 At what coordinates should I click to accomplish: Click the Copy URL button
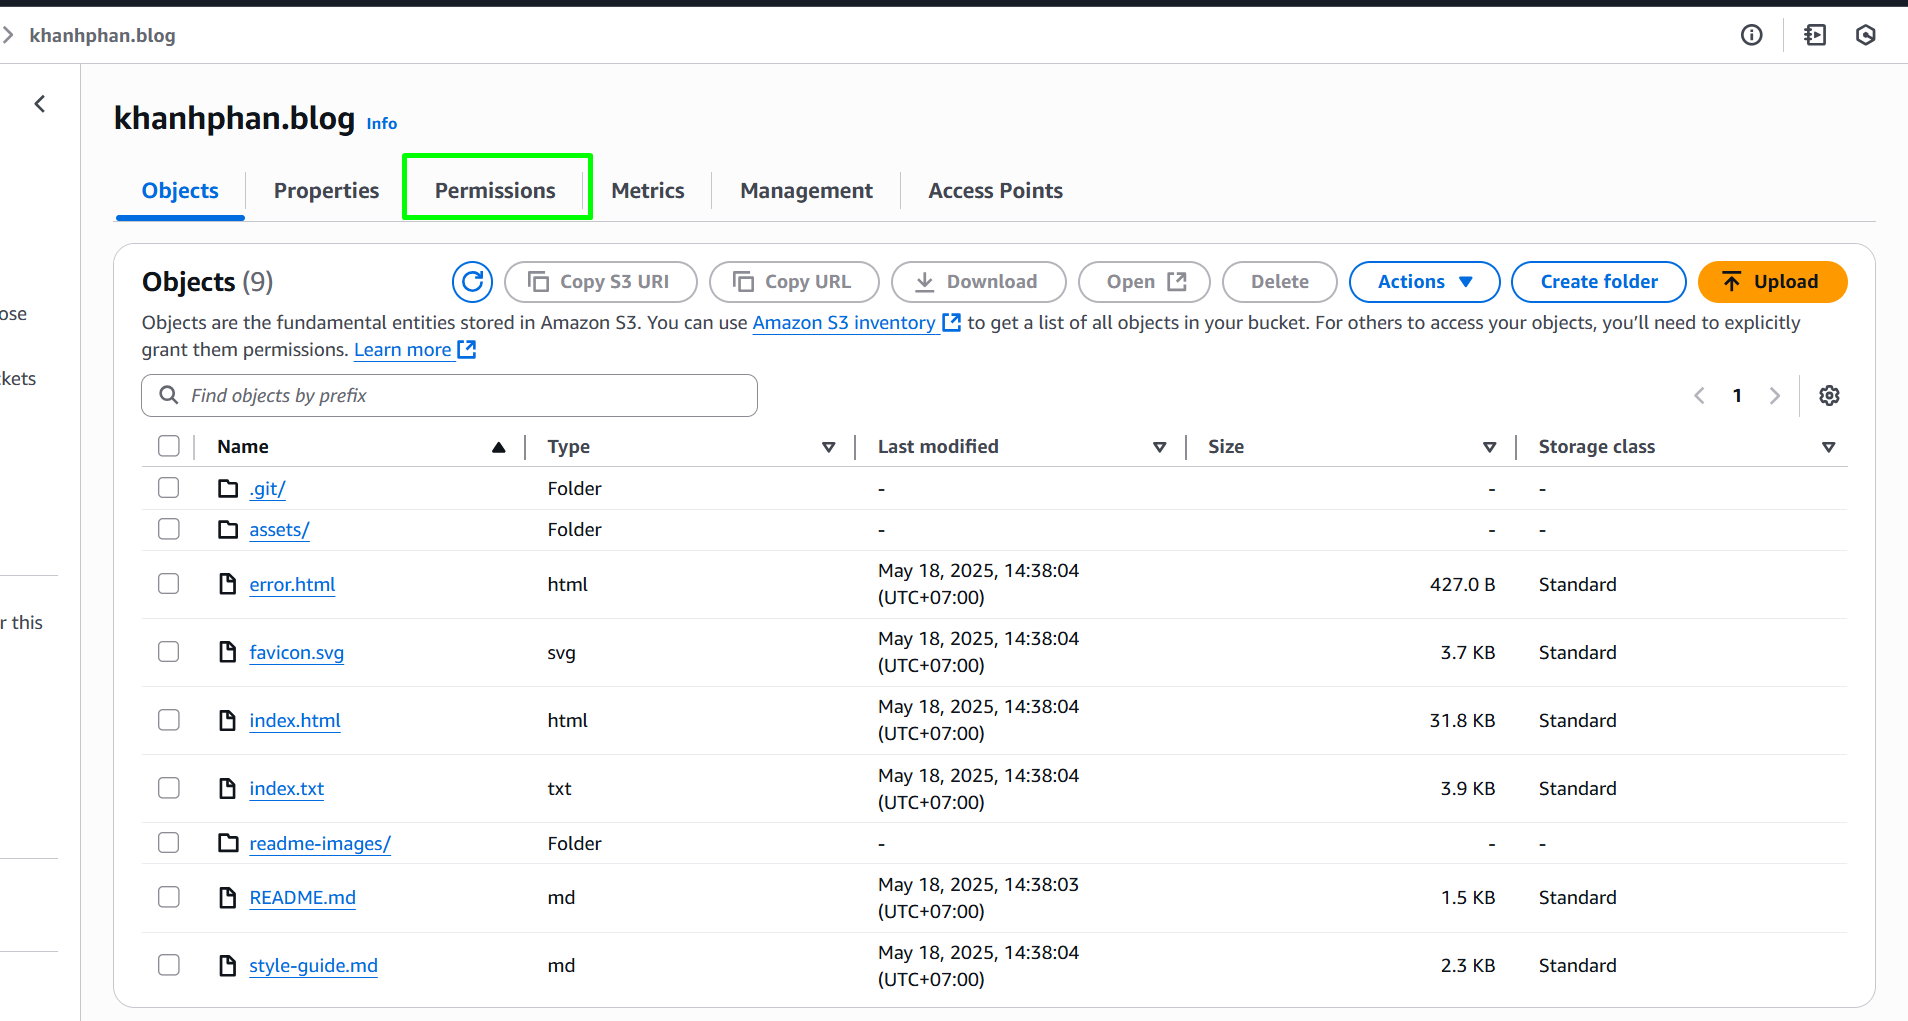[x=794, y=282]
